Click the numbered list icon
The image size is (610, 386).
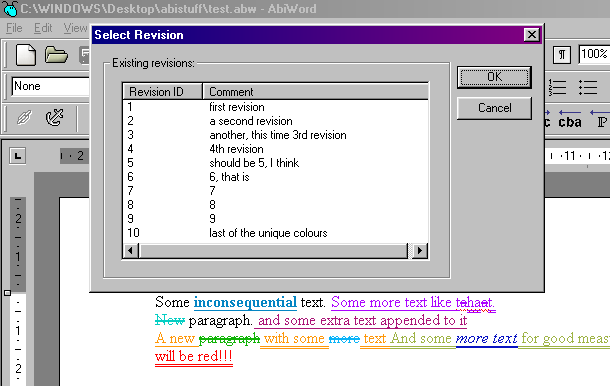tap(557, 87)
